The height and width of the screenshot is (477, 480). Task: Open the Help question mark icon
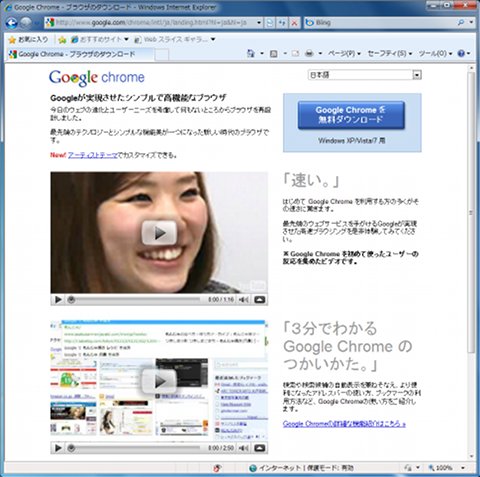click(461, 53)
